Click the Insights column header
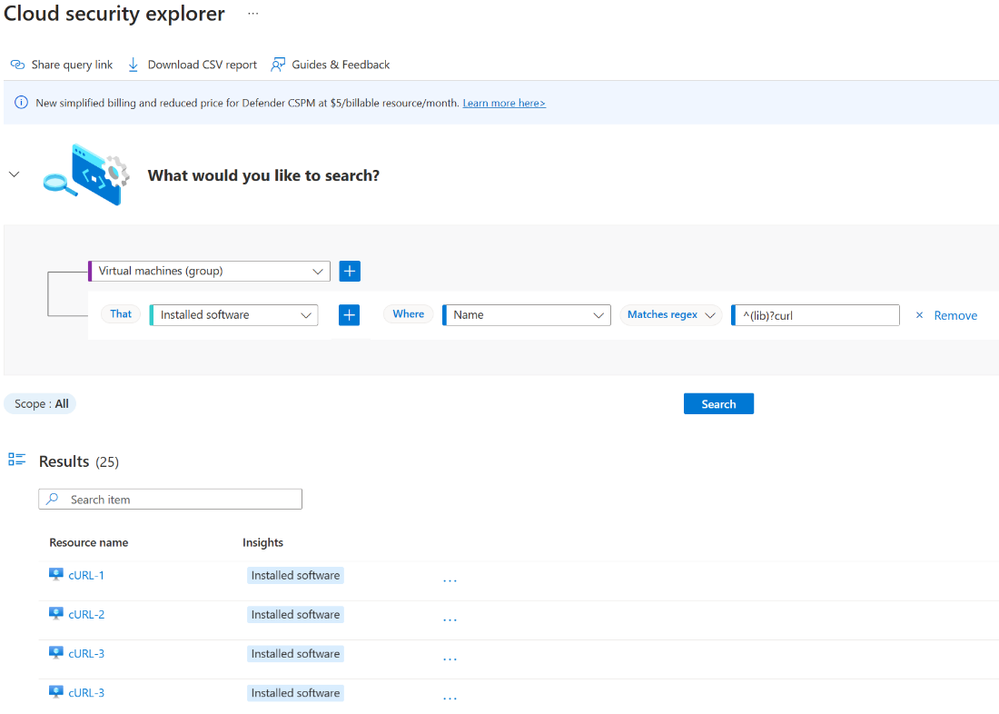Screen dimensions: 999x714 coord(262,543)
